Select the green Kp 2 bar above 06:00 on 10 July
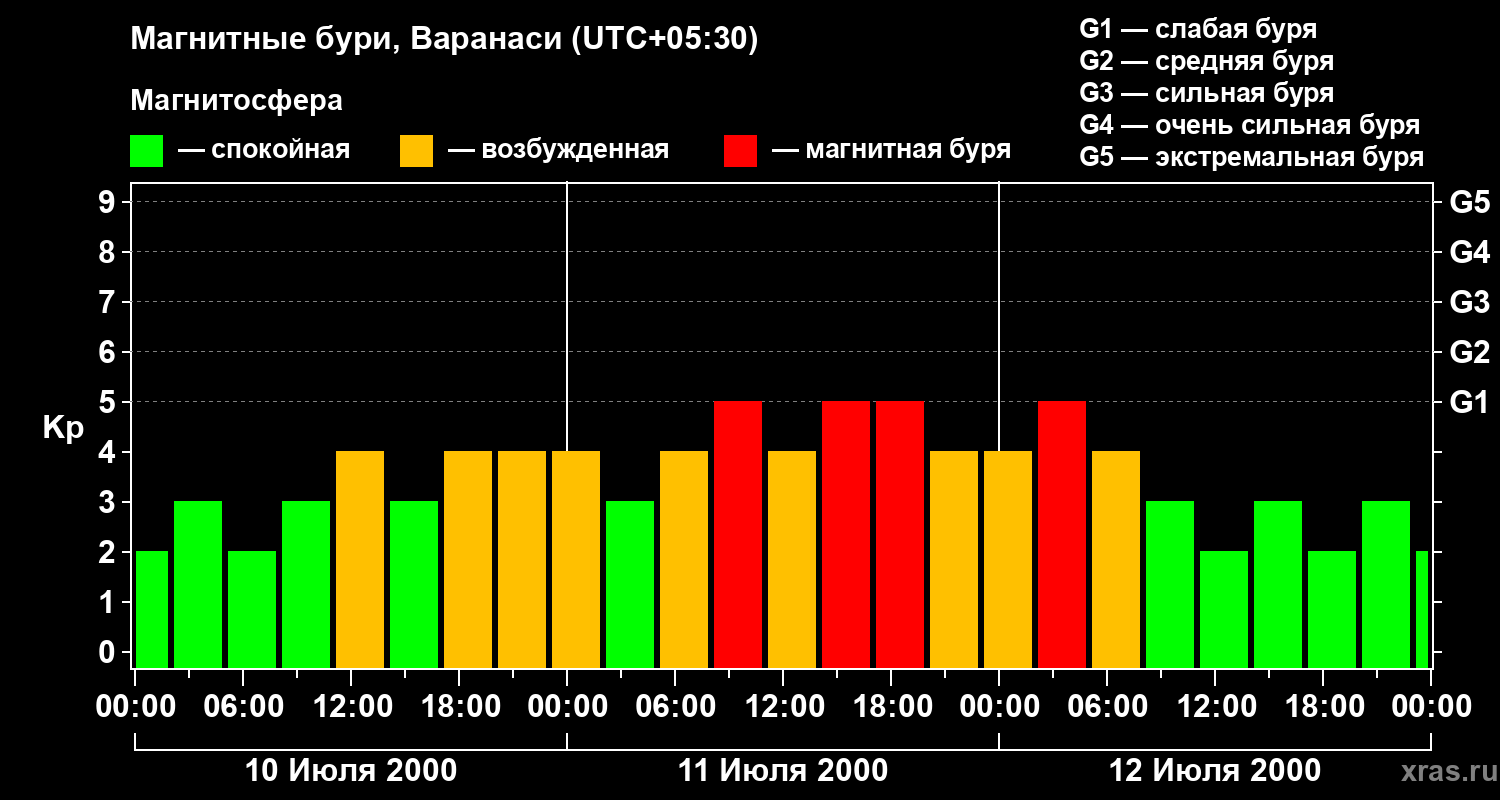Screen dimensions: 1500x800 (252, 609)
